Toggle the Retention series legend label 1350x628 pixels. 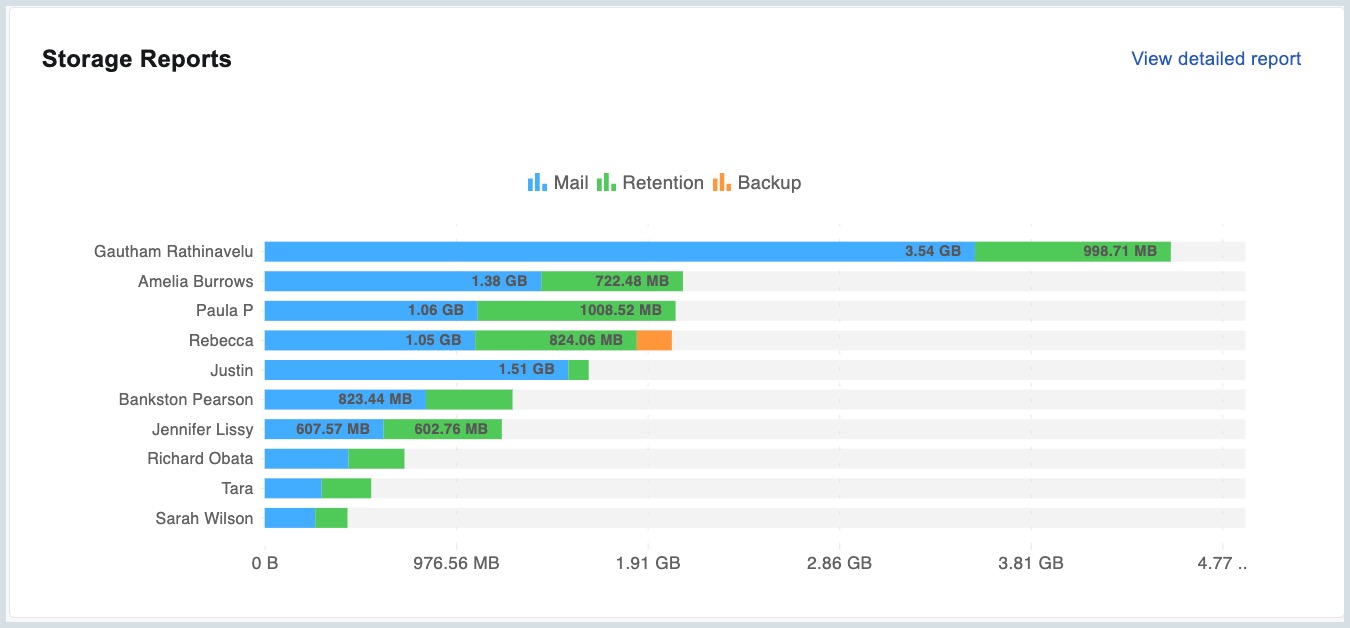662,183
